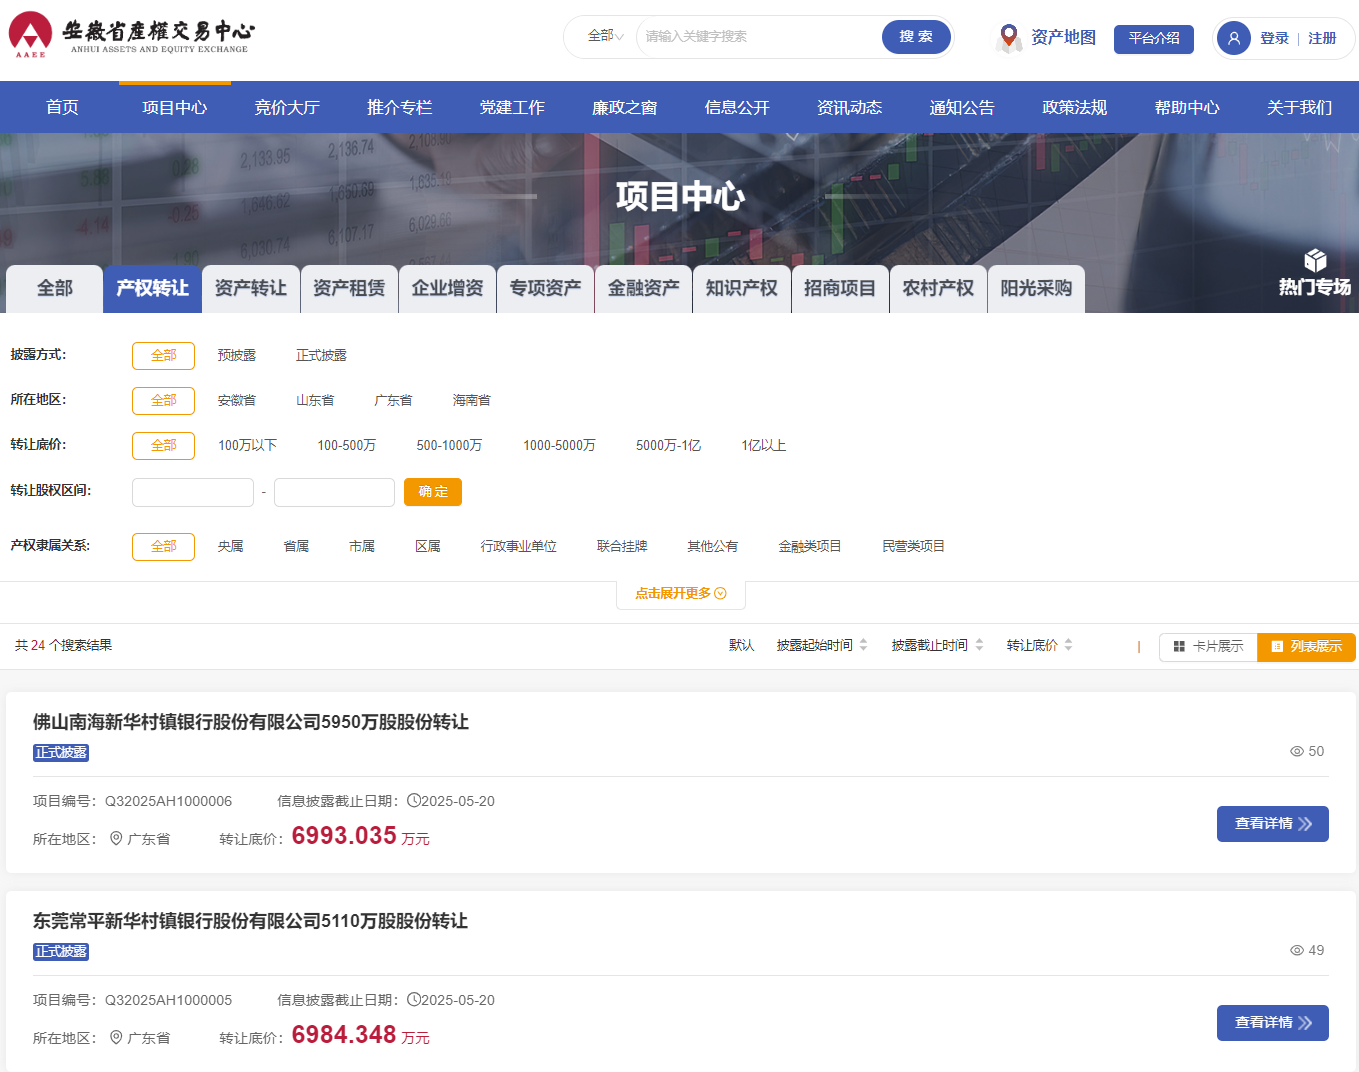Click location pin icon for project Q32025AH1000006
Screen dimensions: 1359x1072
(x=116, y=838)
